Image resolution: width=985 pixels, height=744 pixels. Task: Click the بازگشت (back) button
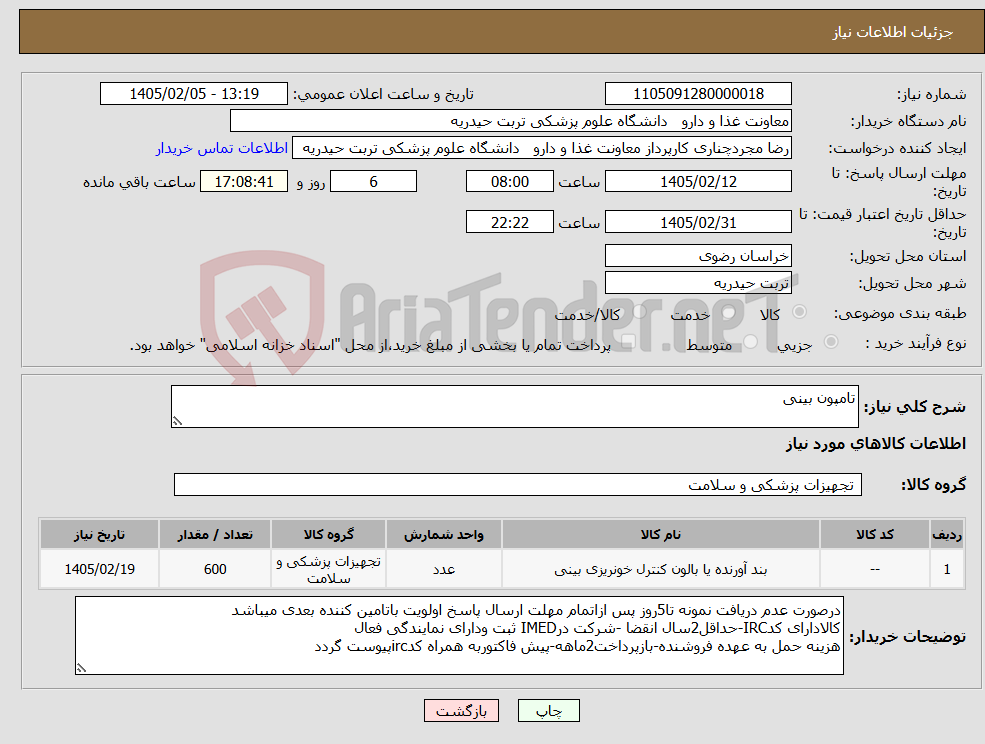click(x=461, y=711)
